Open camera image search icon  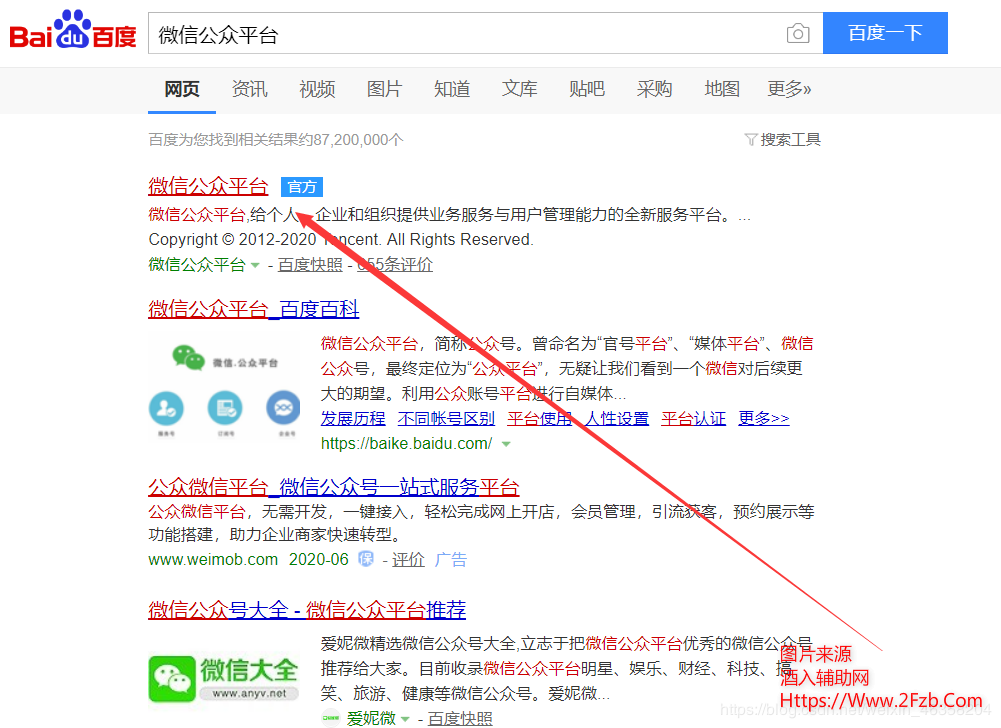pyautogui.click(x=797, y=33)
